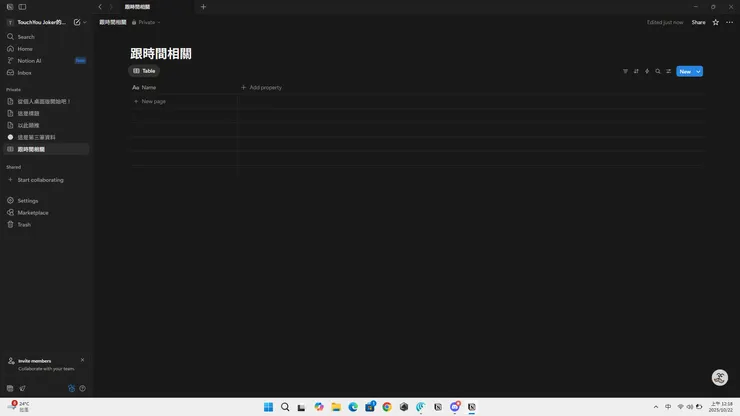Open the second page under Private
This screenshot has width=740, height=416.
[46, 113]
